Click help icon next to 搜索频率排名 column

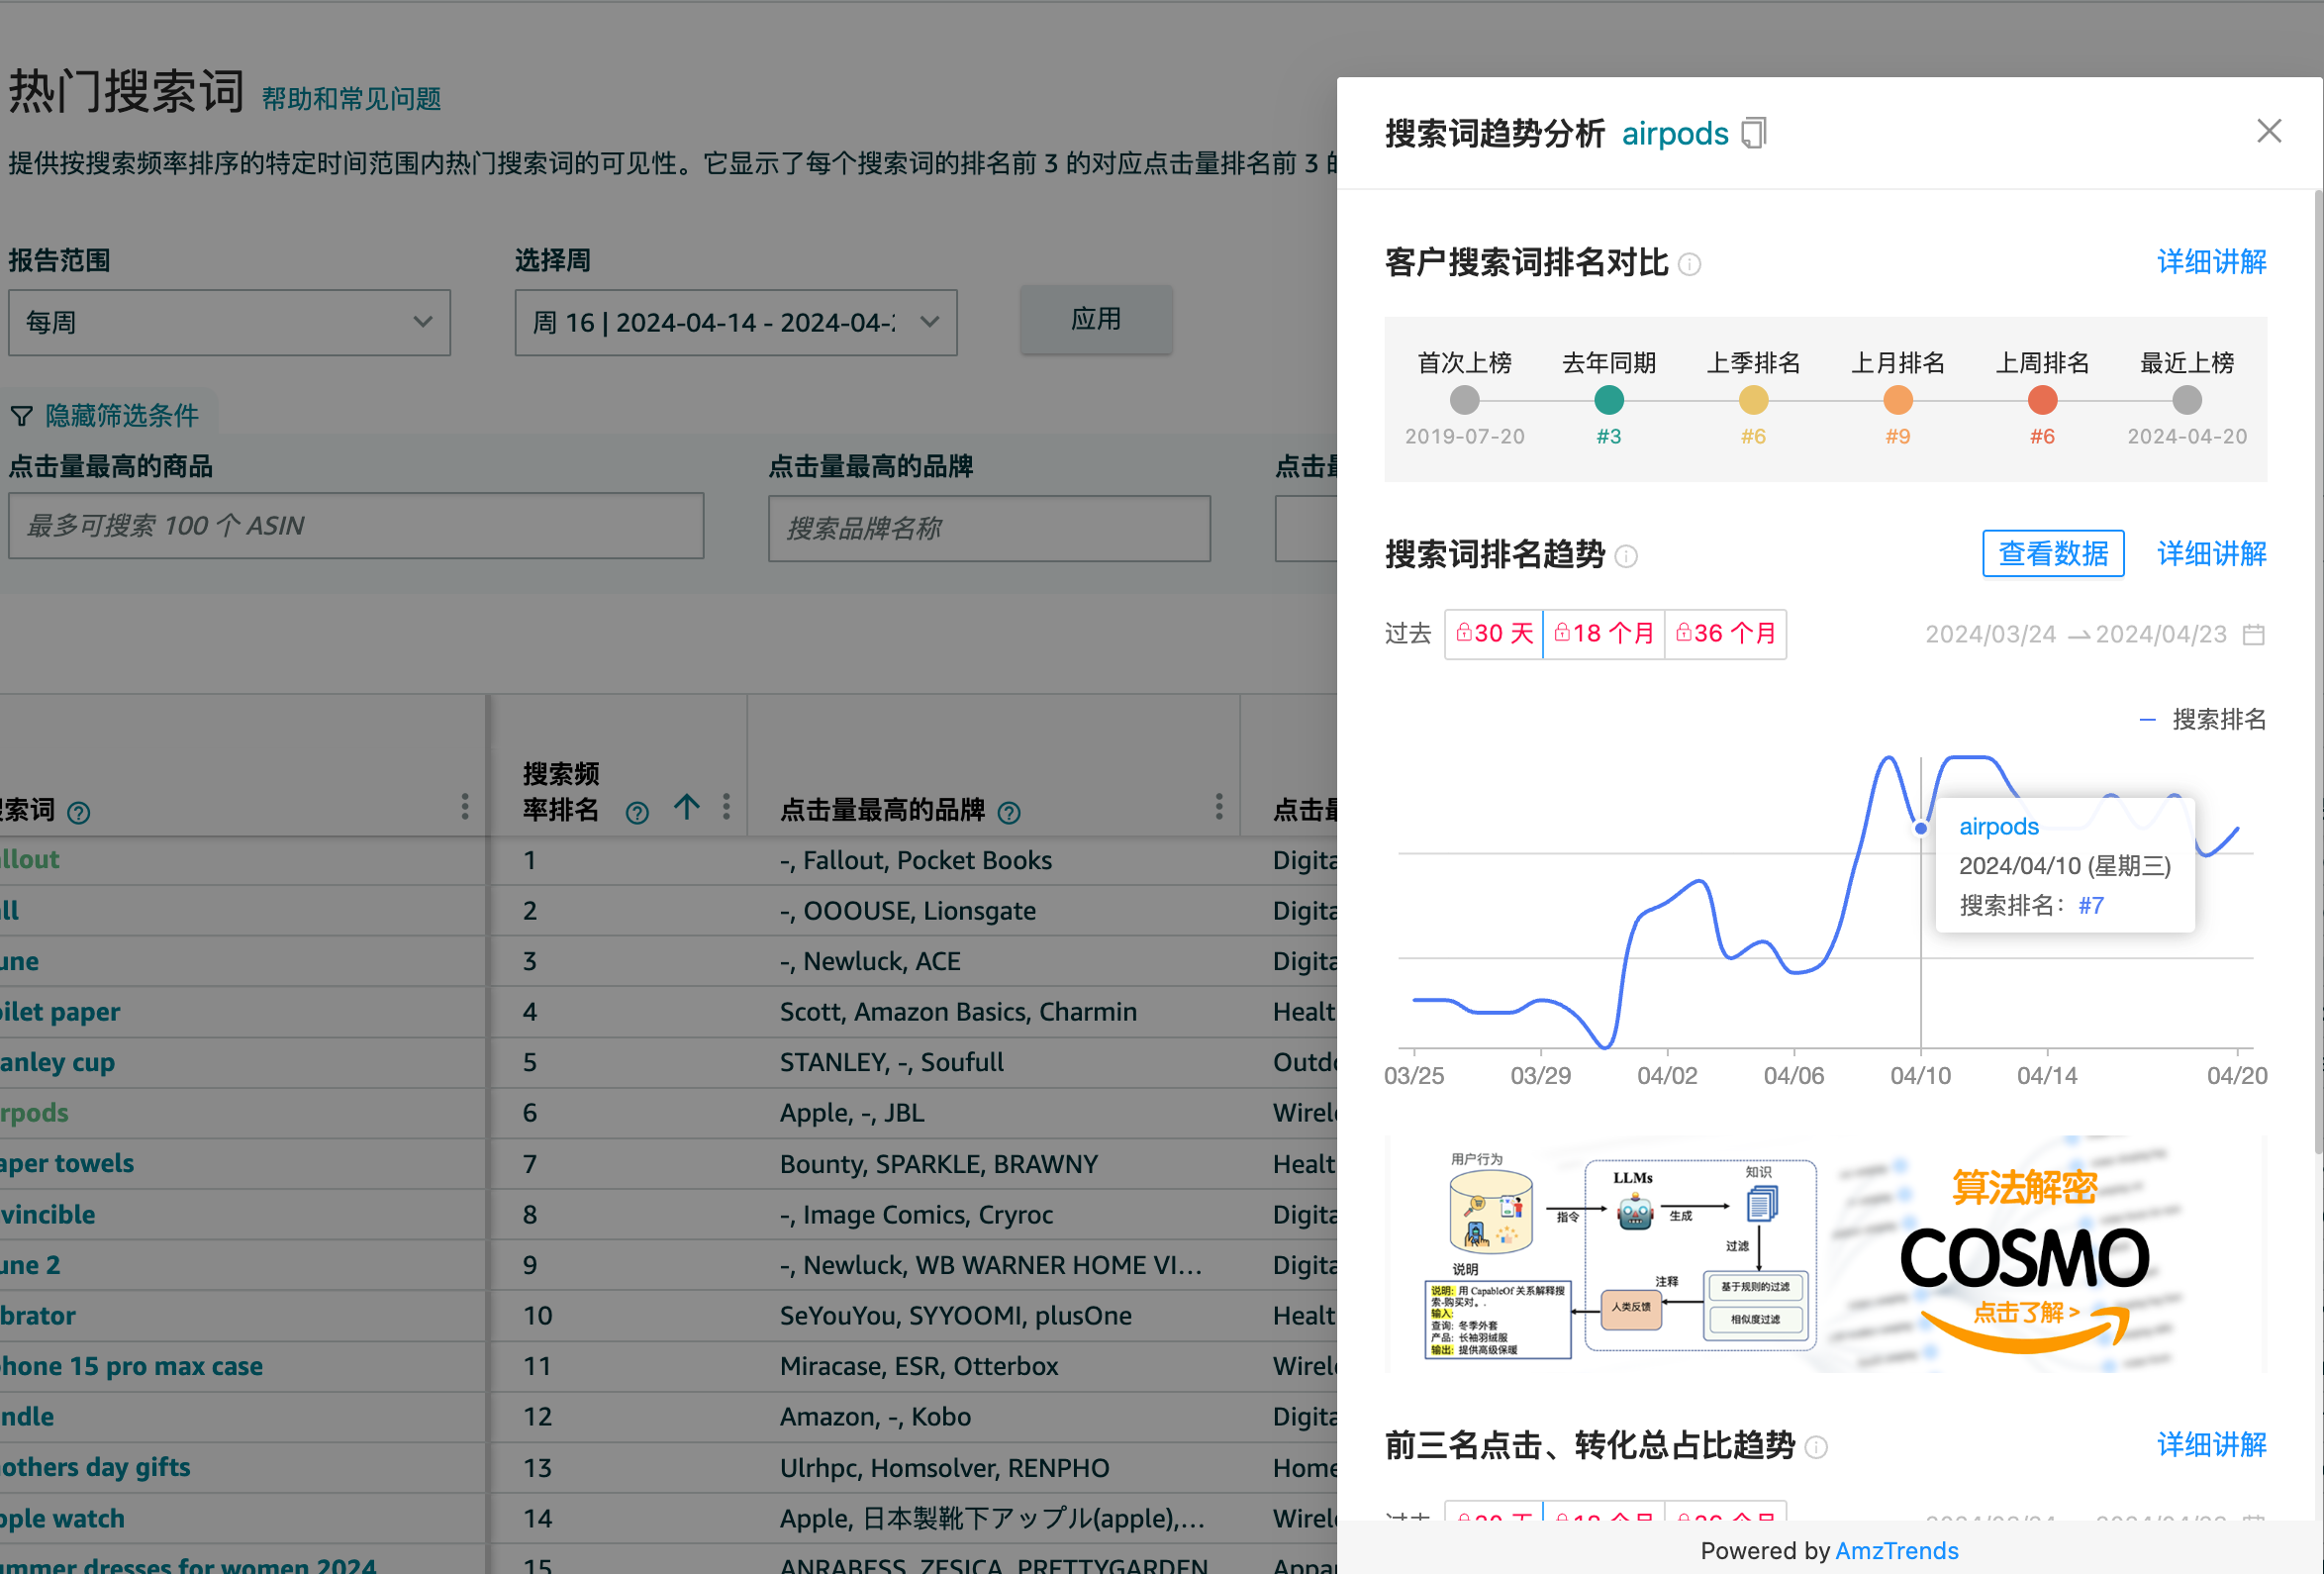(x=637, y=812)
